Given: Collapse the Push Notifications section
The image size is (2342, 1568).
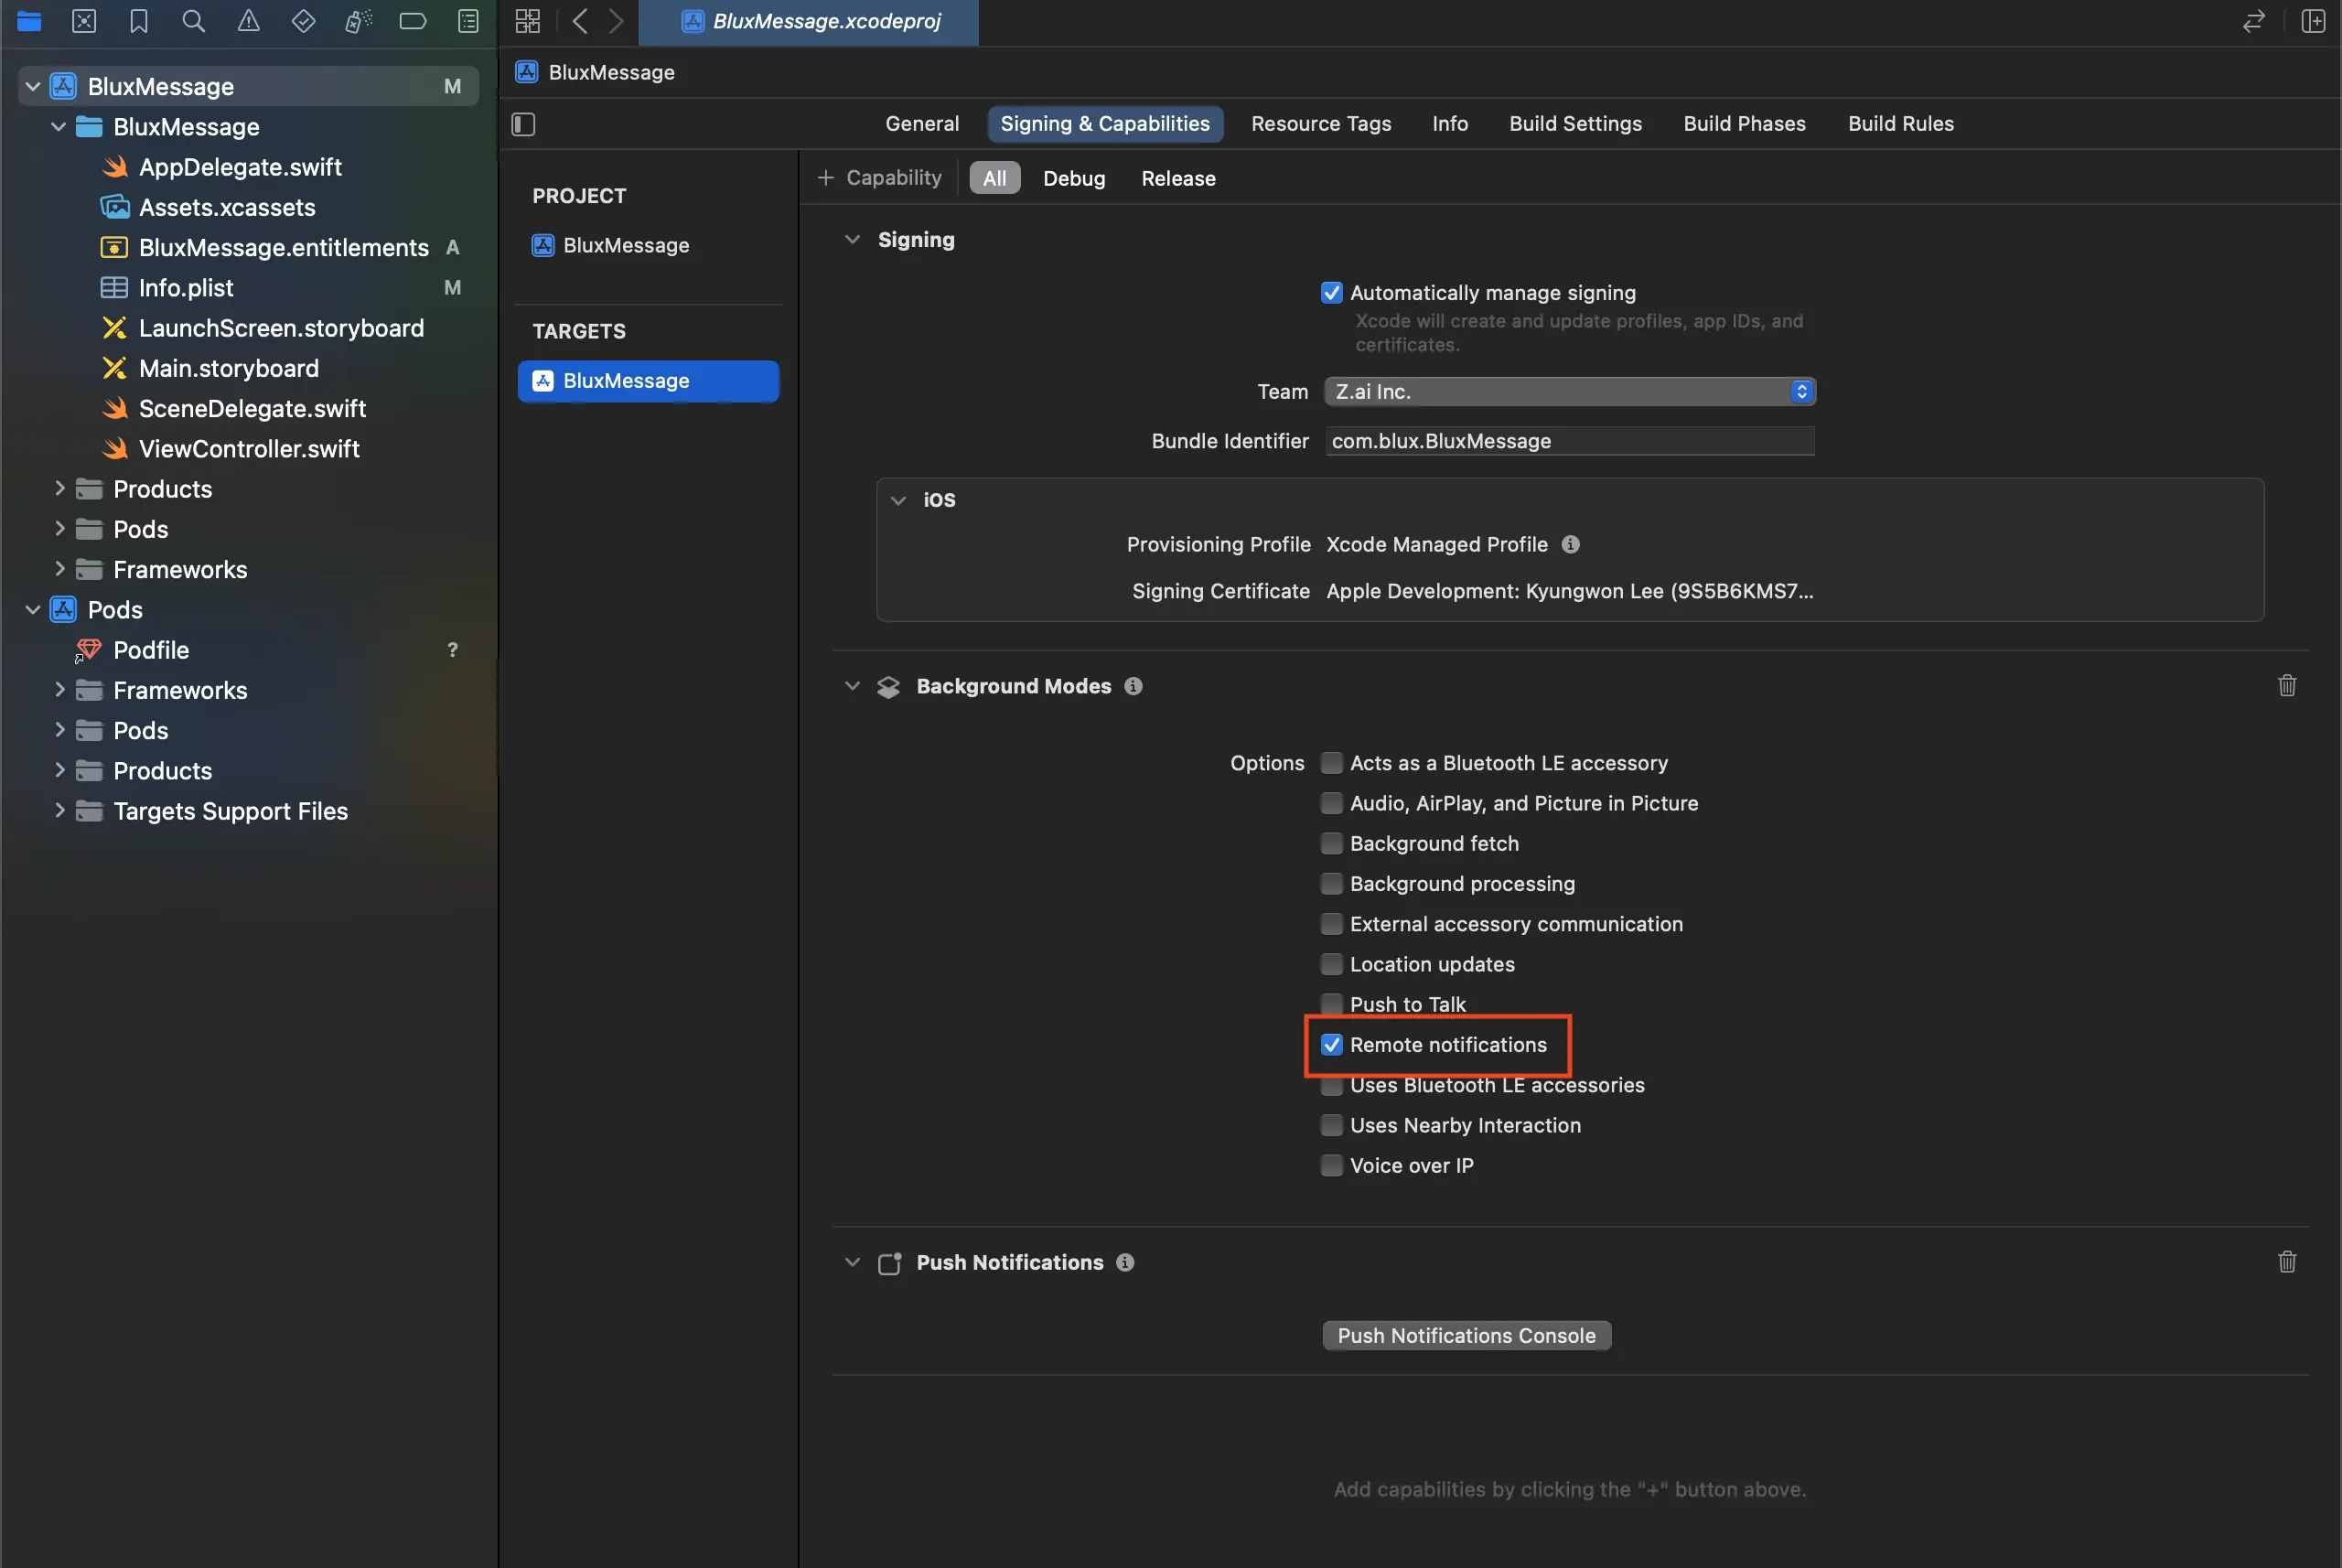Looking at the screenshot, I should pos(852,1262).
